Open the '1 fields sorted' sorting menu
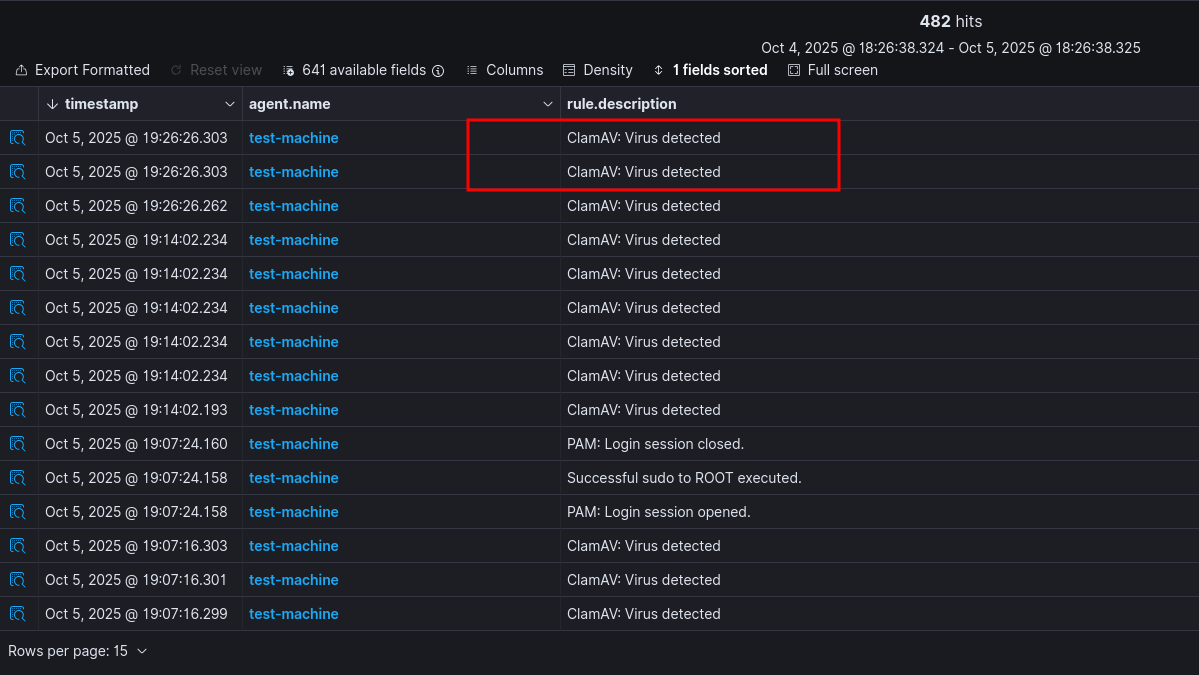 (x=710, y=70)
